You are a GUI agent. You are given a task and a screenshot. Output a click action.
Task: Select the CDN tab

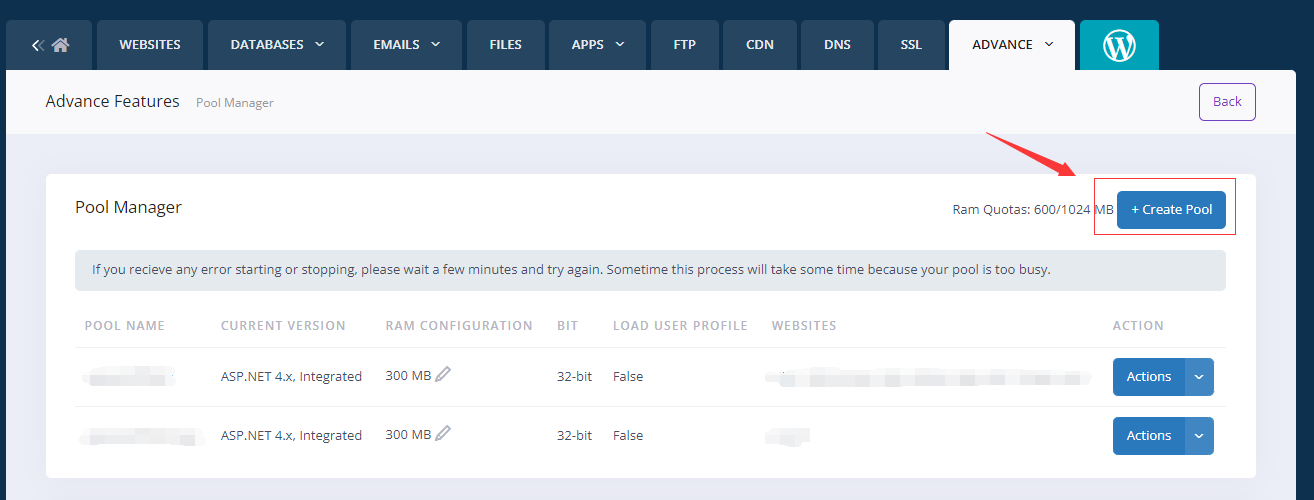pos(760,45)
